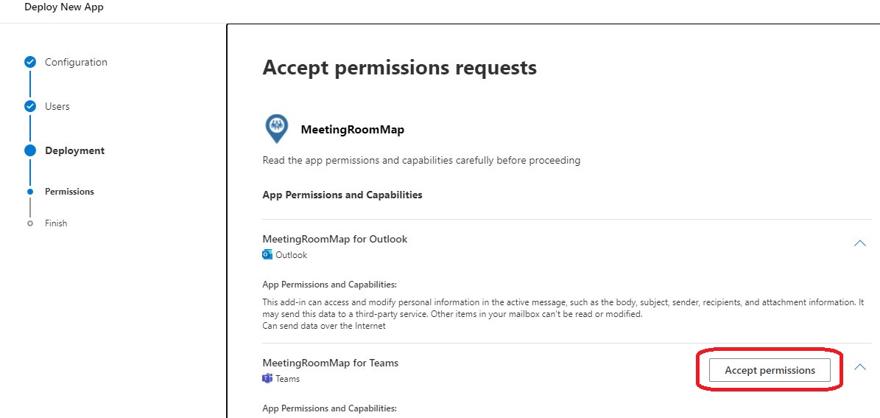The width and height of the screenshot is (880, 418).
Task: Click the Permissions sub-step dot
Action: tap(30, 191)
